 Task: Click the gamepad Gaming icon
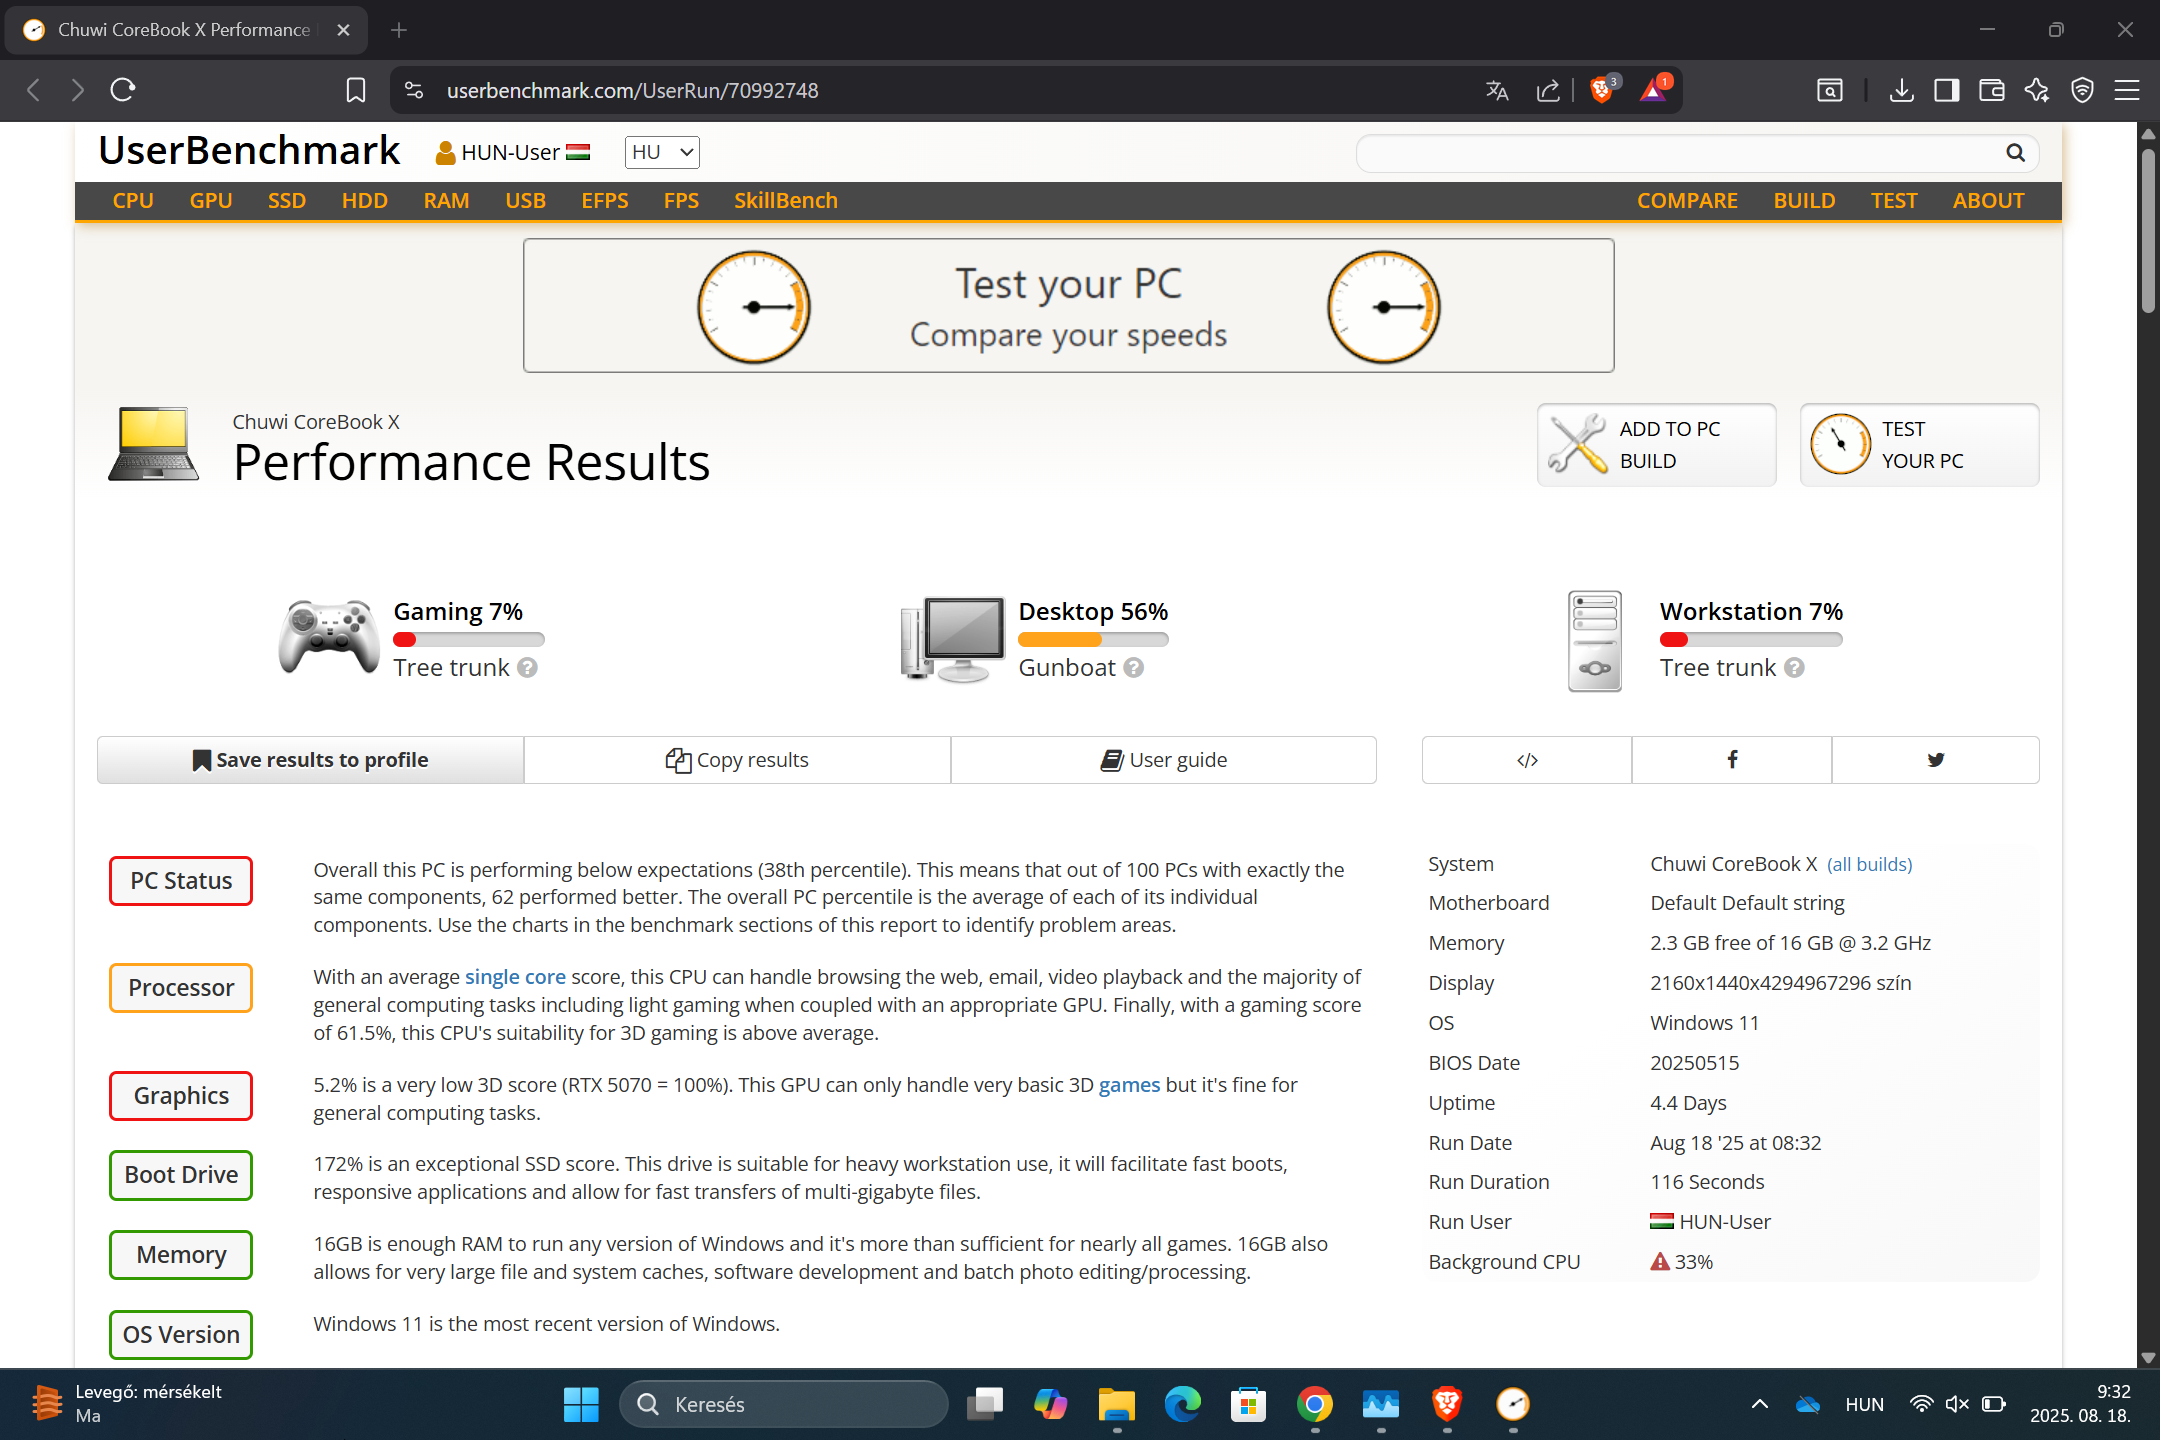click(x=329, y=638)
